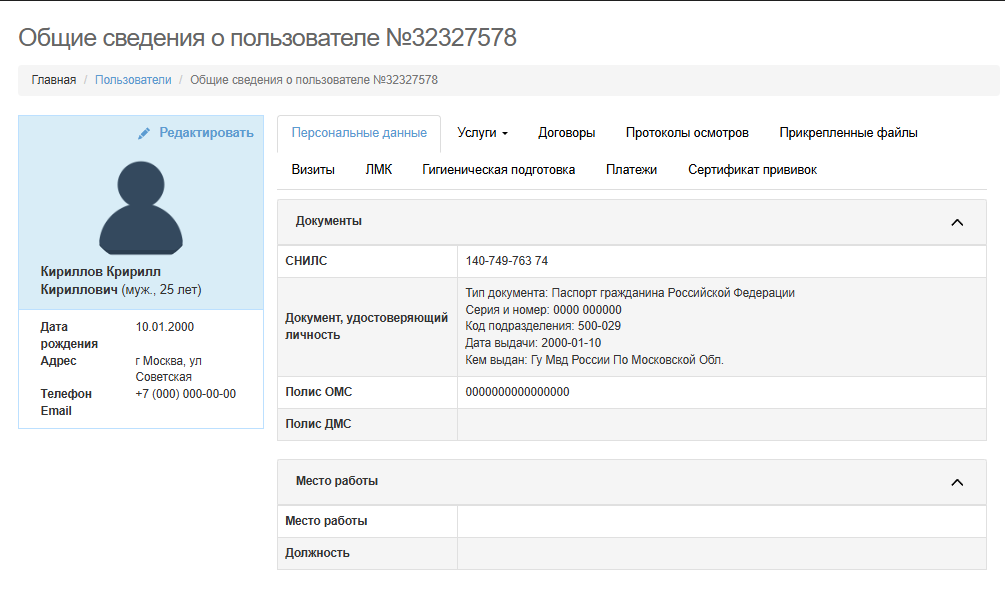Go to Прикрепленные файлы tab
Viewport: 1005px width, 616px height.
(848, 133)
